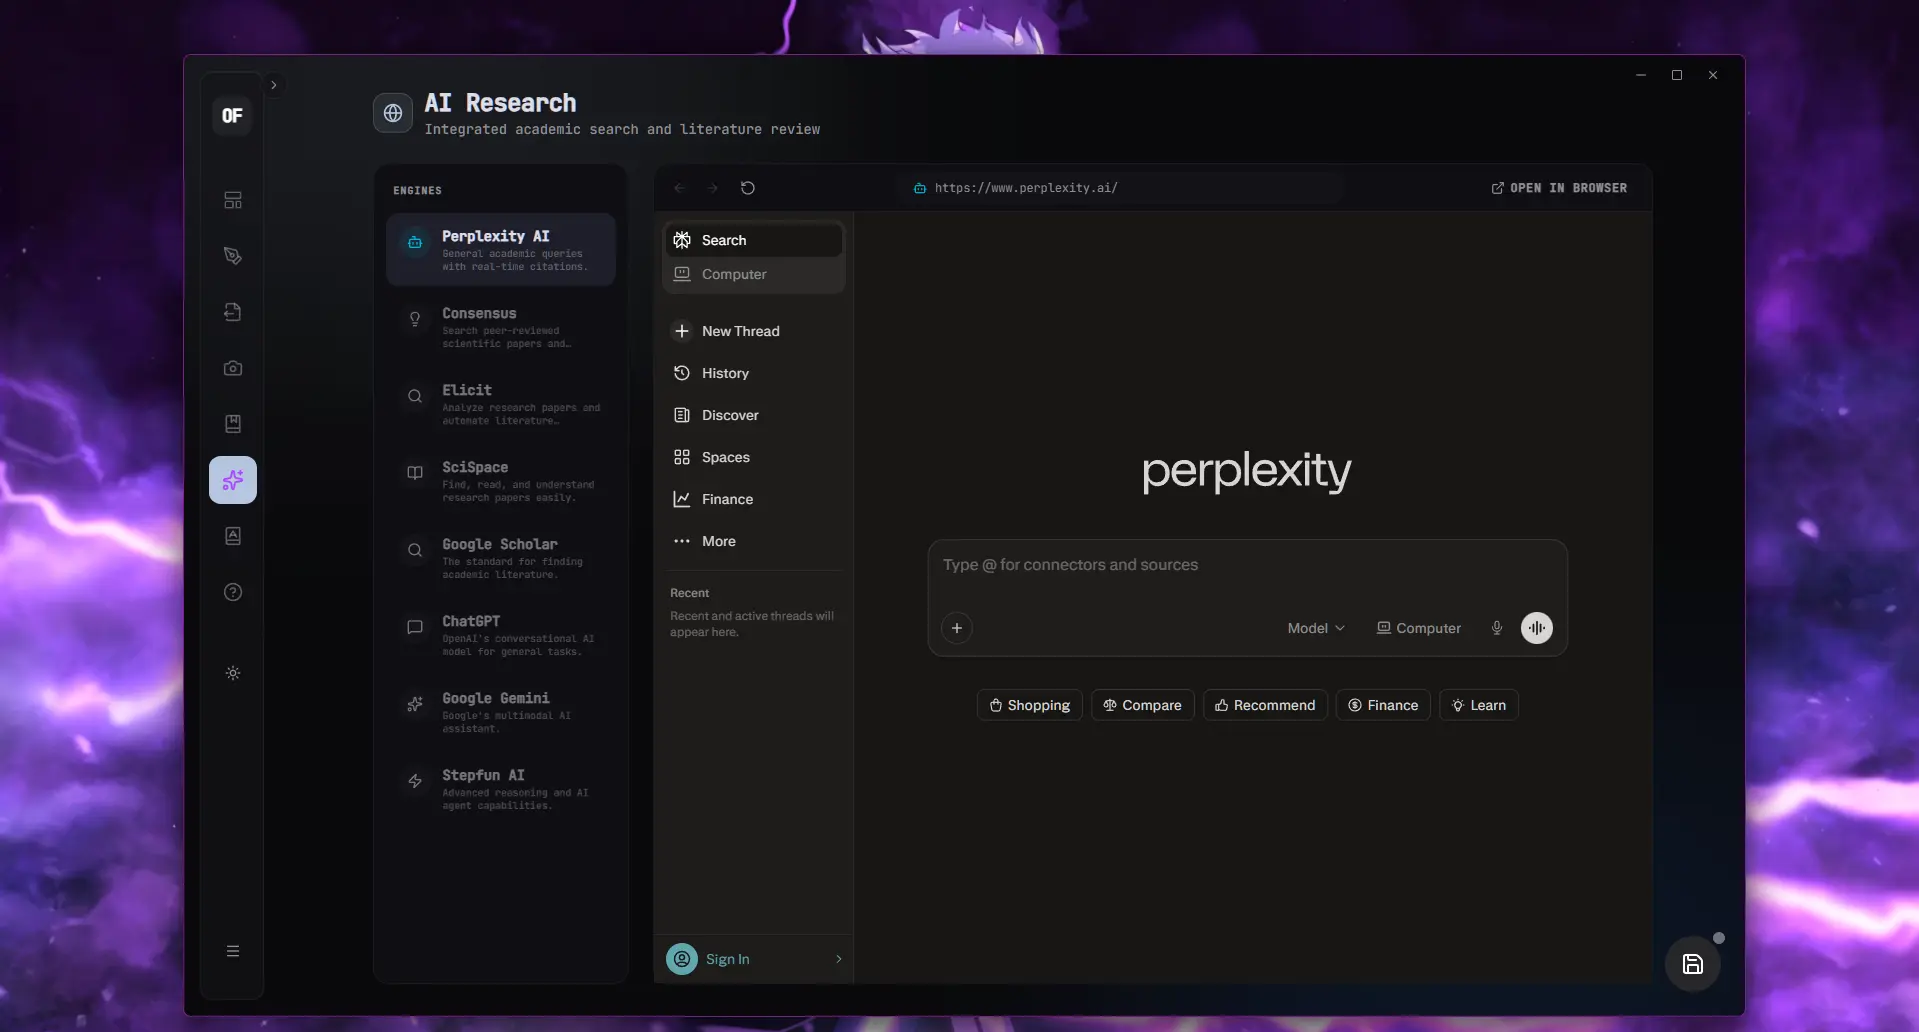Click the plus attach button in search box
Viewport: 1919px width, 1032px height.
click(957, 628)
